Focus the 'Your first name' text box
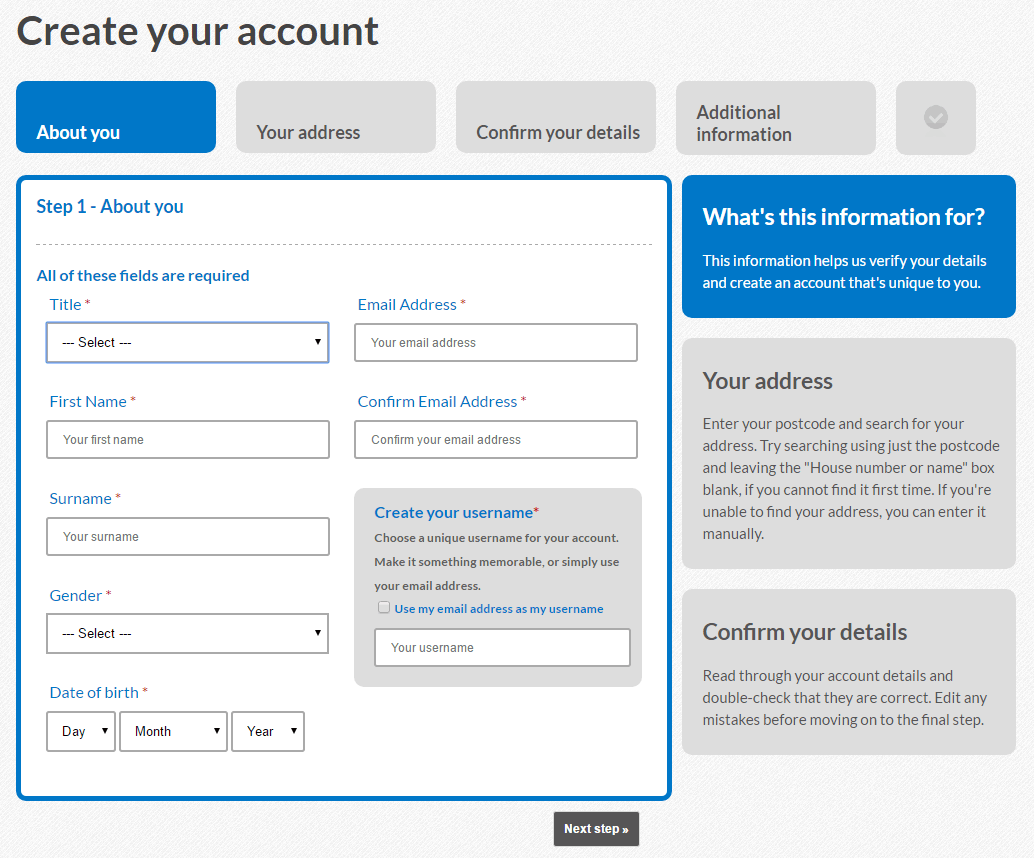This screenshot has width=1034, height=858. click(x=187, y=439)
